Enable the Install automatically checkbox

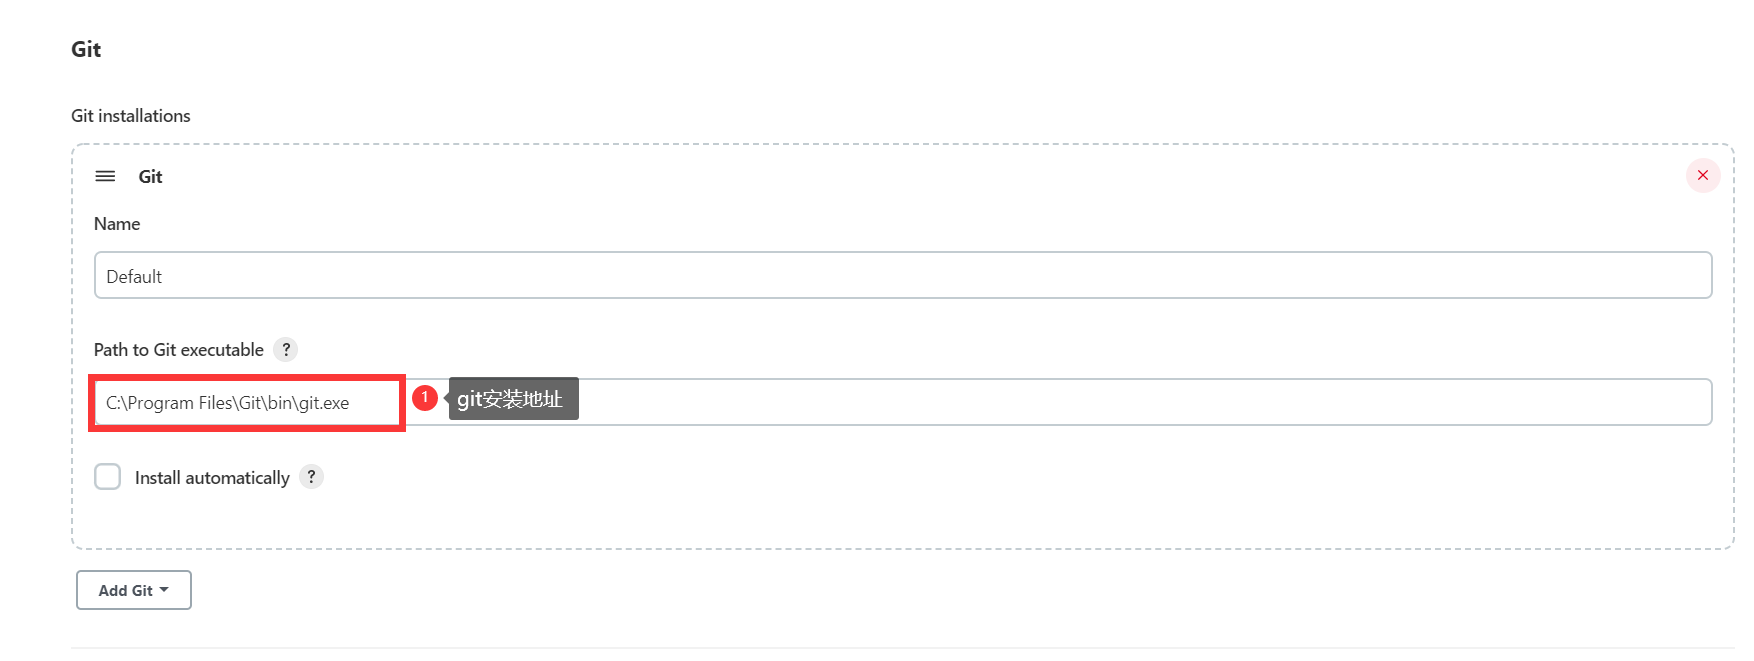108,477
